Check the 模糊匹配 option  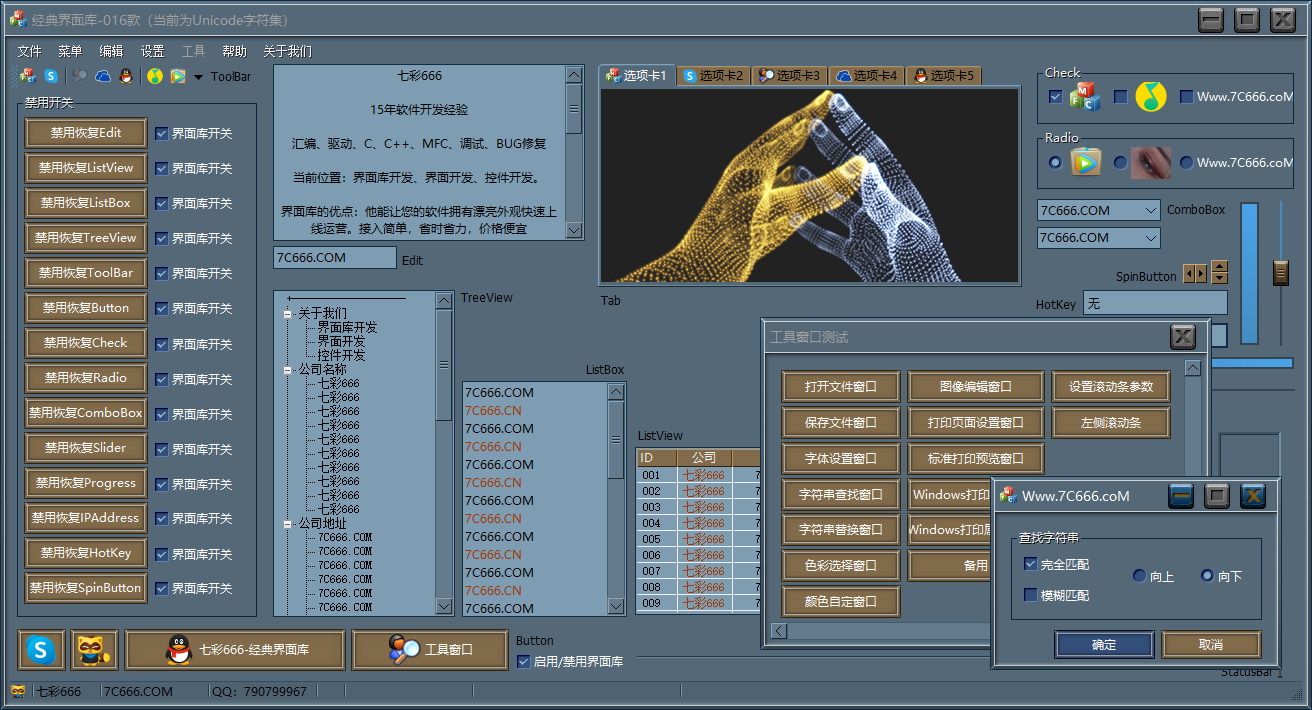tap(1031, 595)
